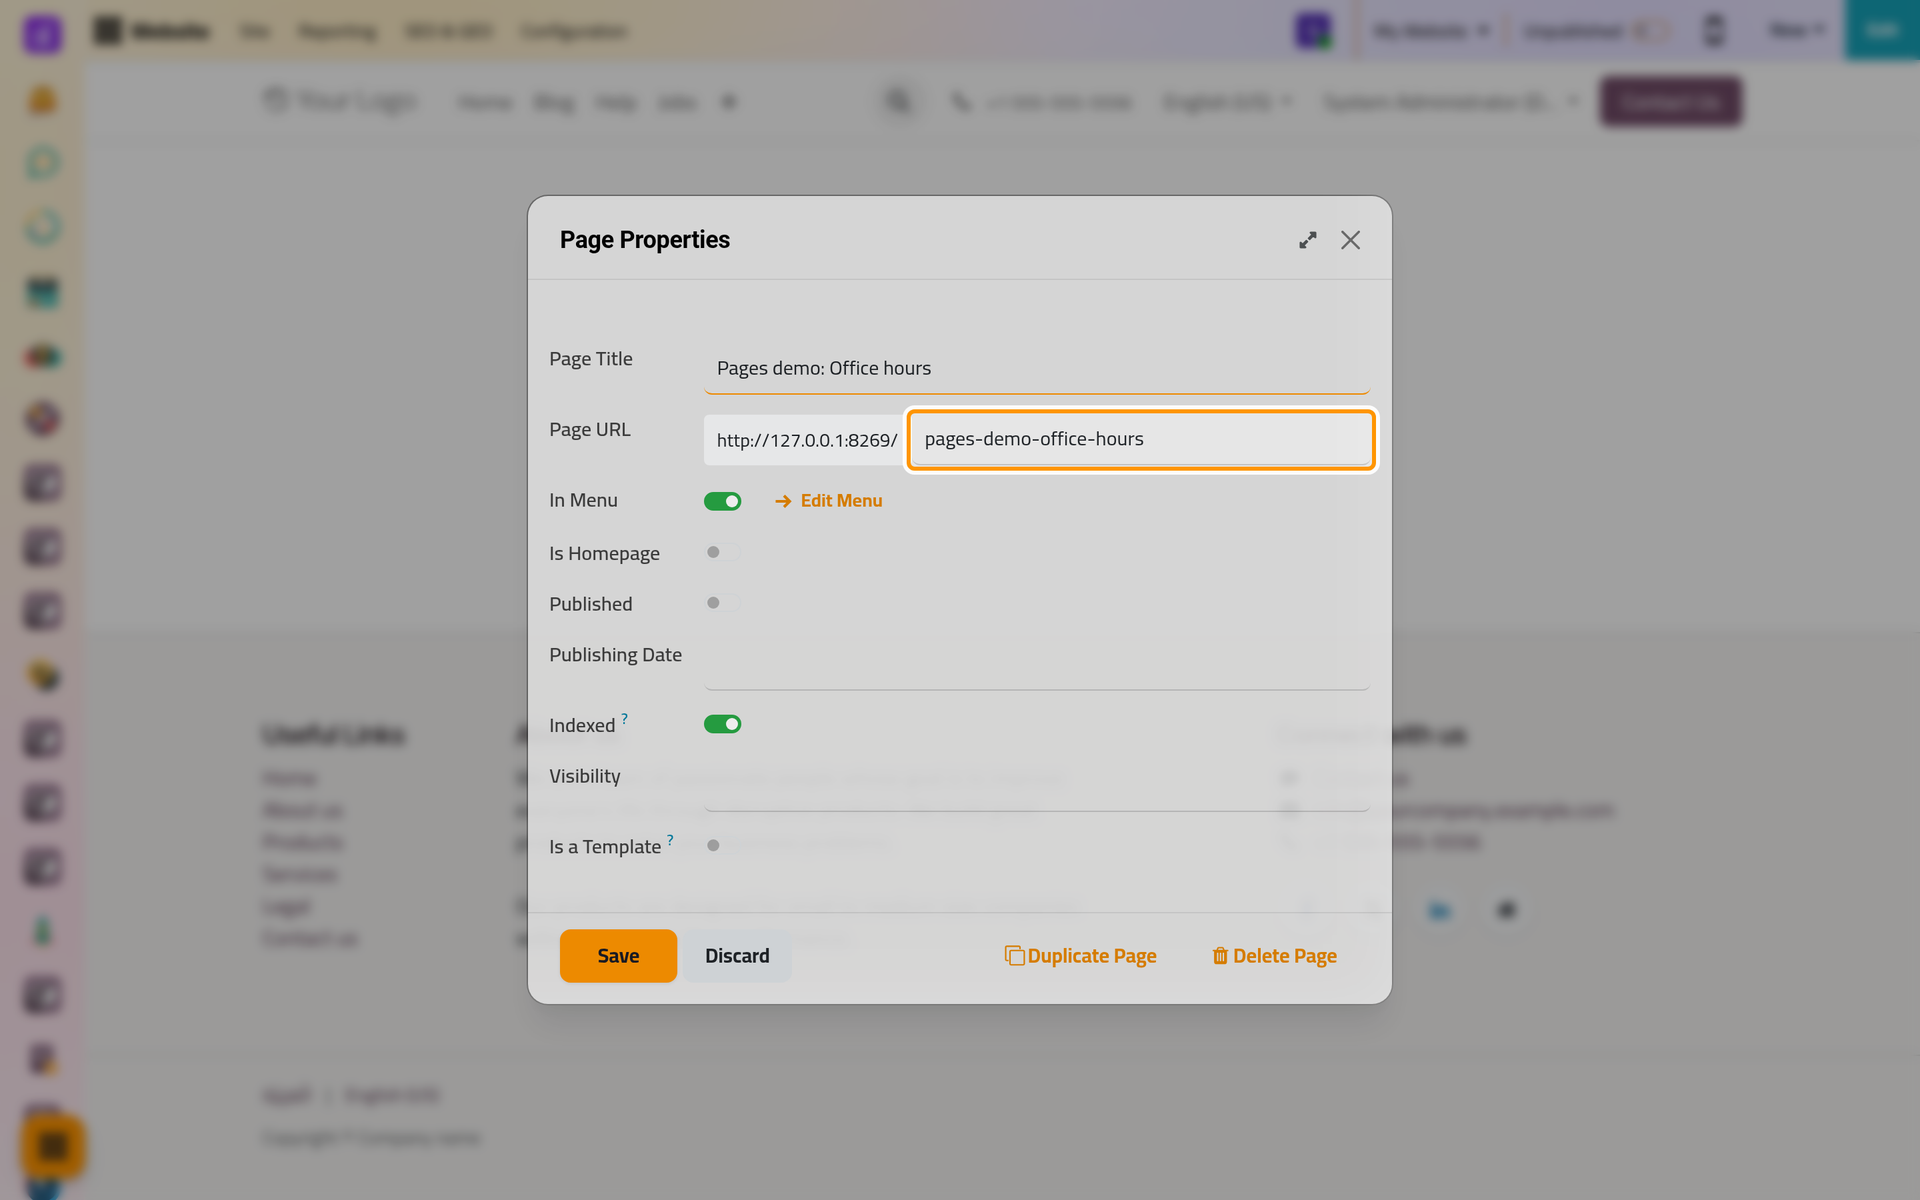This screenshot has height=1200, width=1920.
Task: Click Duplicate Page link
Action: tap(1080, 956)
